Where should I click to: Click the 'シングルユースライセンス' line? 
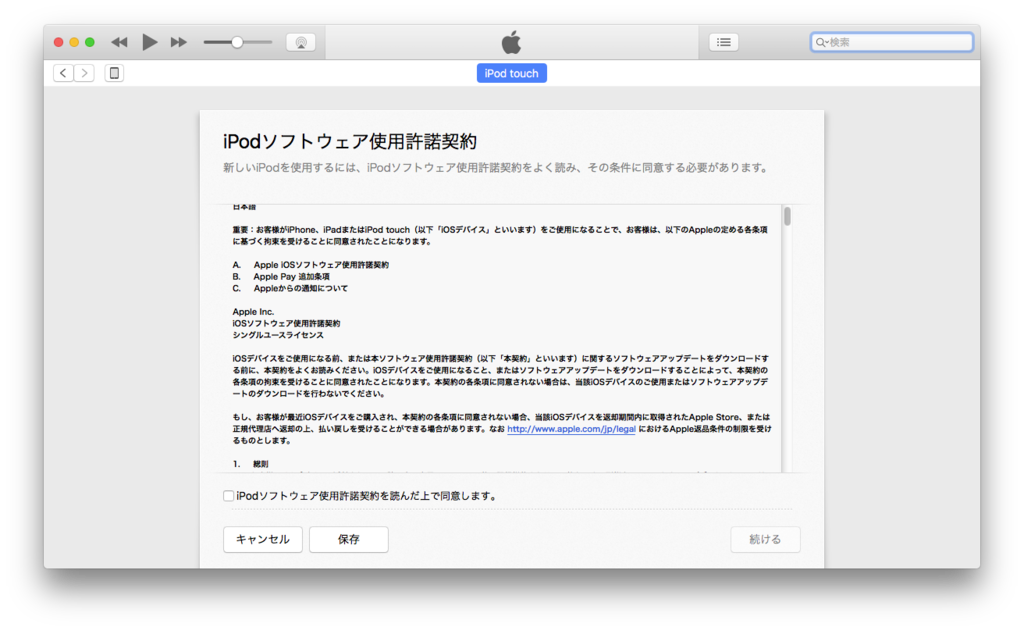click(278, 335)
